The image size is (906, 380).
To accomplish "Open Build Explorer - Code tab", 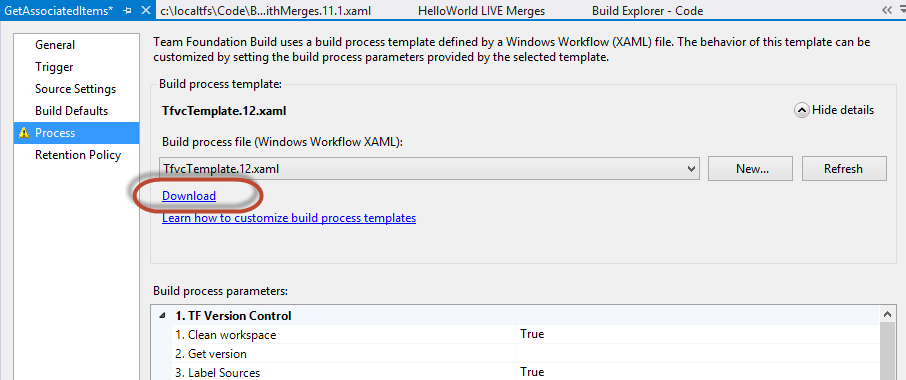I will pos(647,10).
